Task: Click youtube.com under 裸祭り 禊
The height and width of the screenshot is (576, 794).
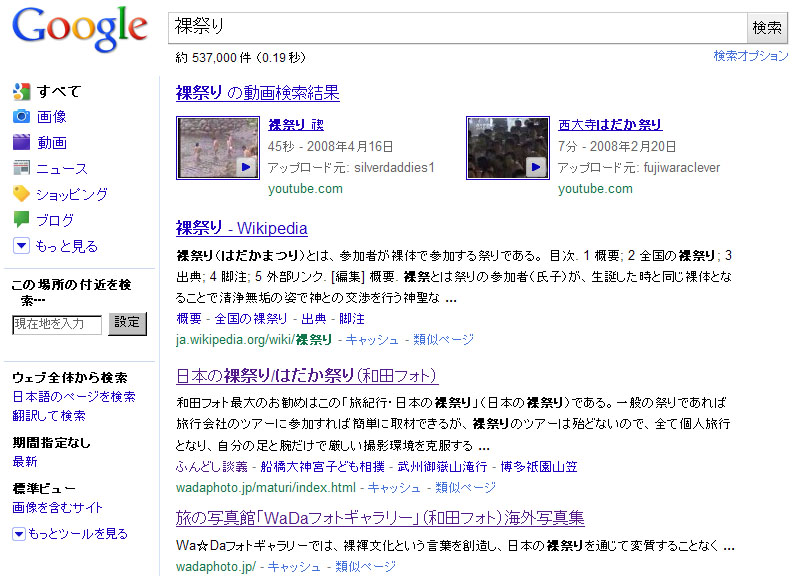Action: tap(305, 189)
